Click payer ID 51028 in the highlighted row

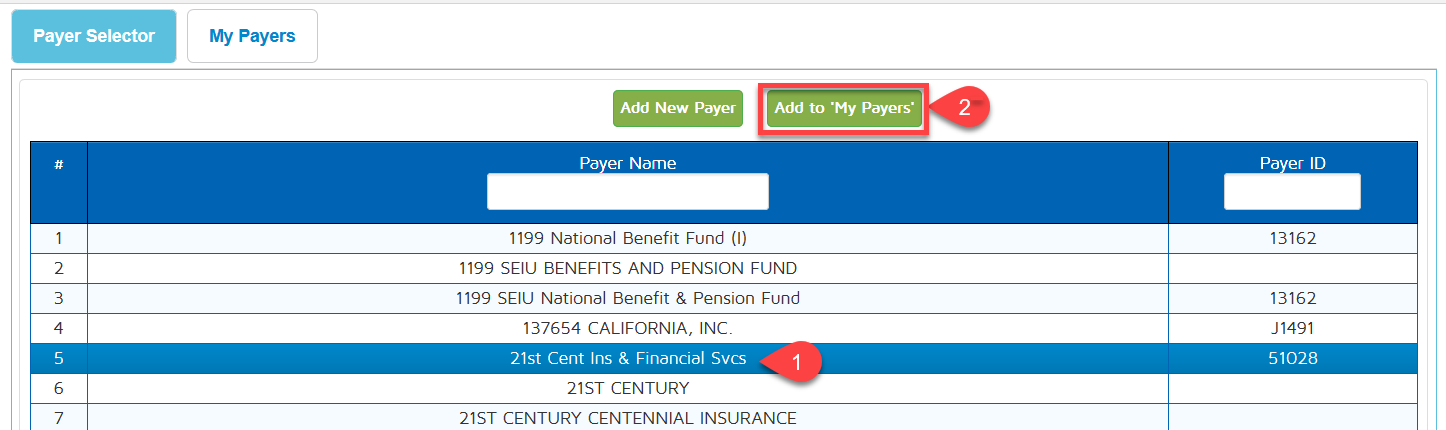point(1292,358)
